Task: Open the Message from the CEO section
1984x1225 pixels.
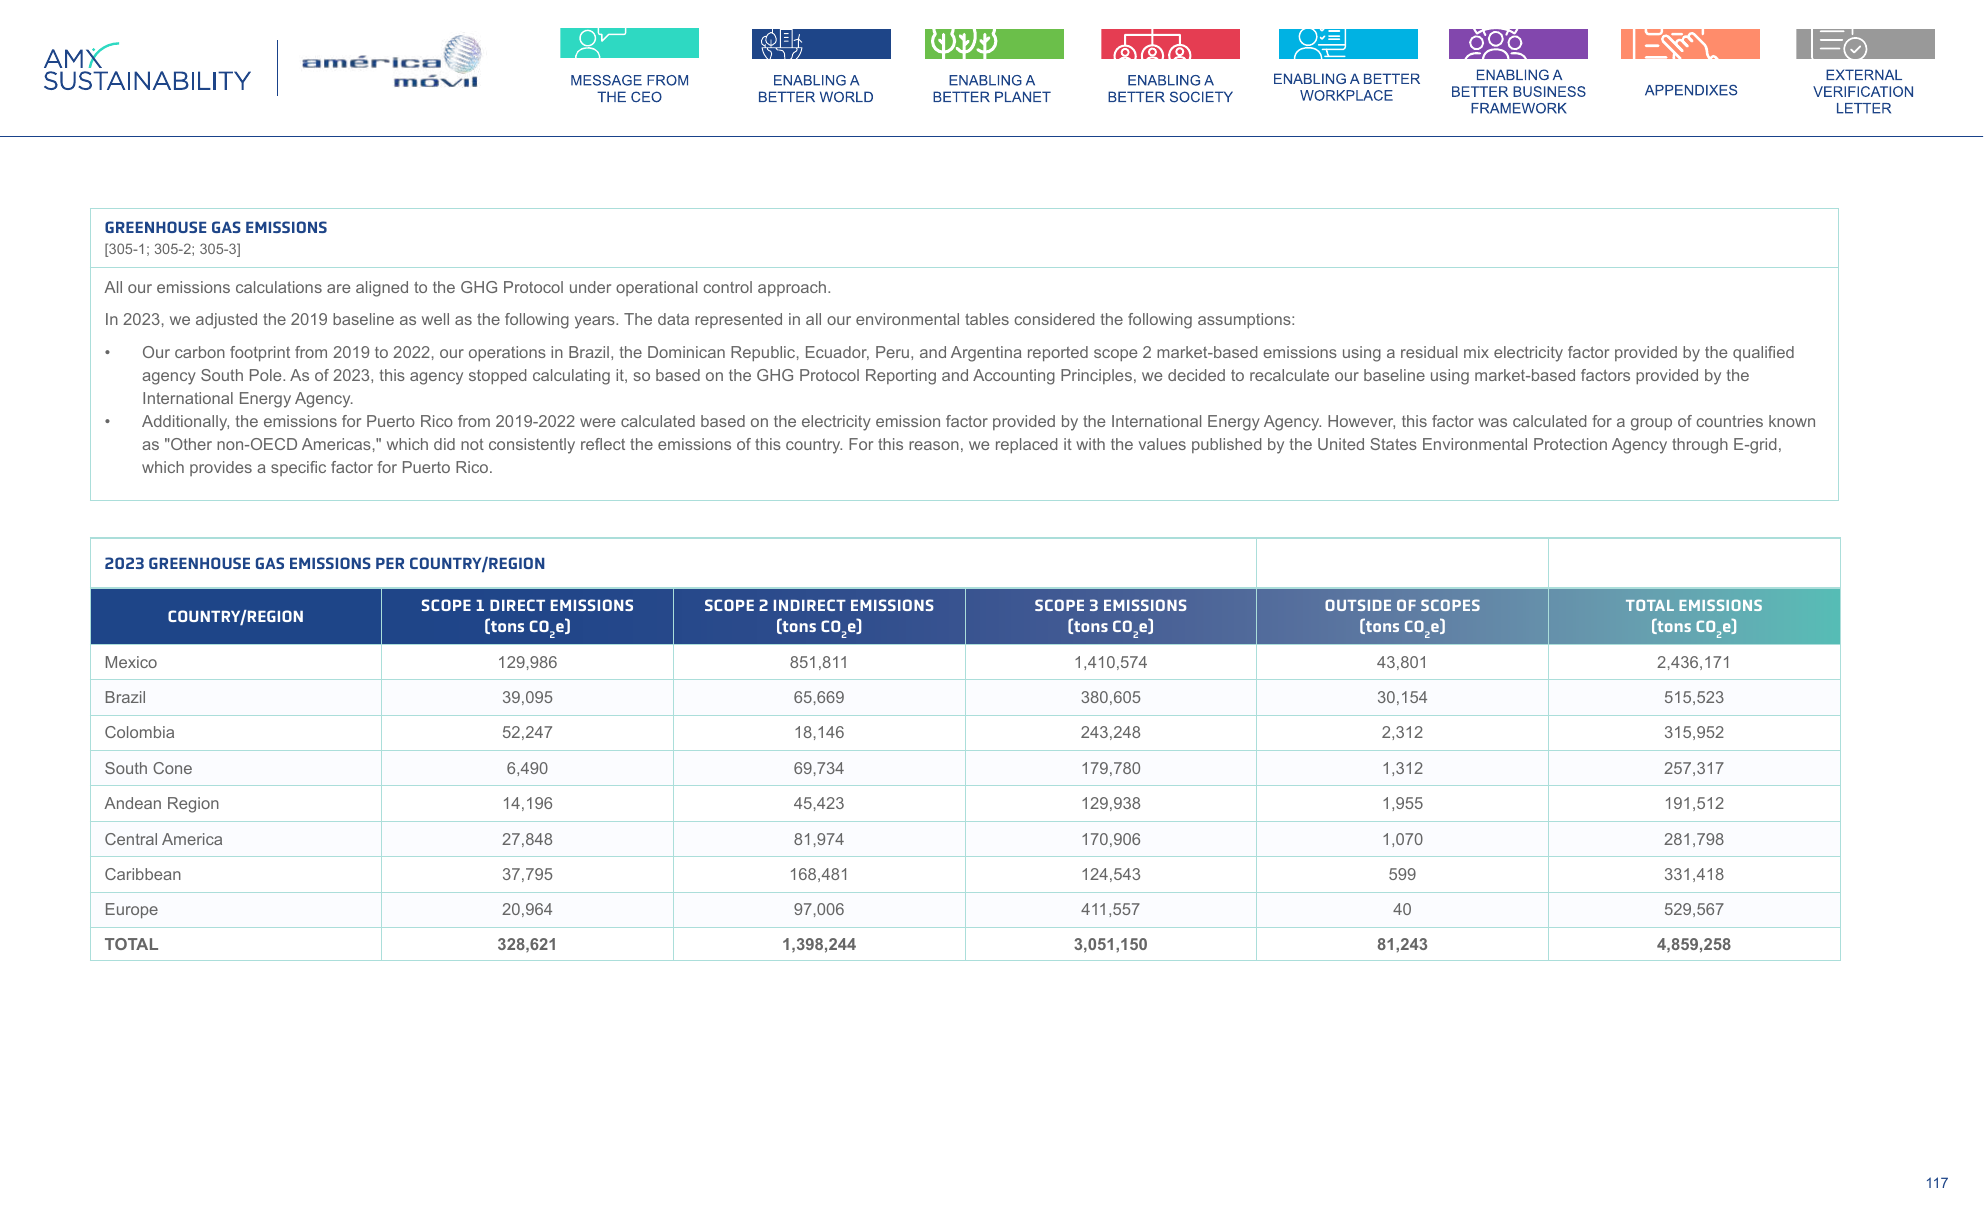Action: 629,89
